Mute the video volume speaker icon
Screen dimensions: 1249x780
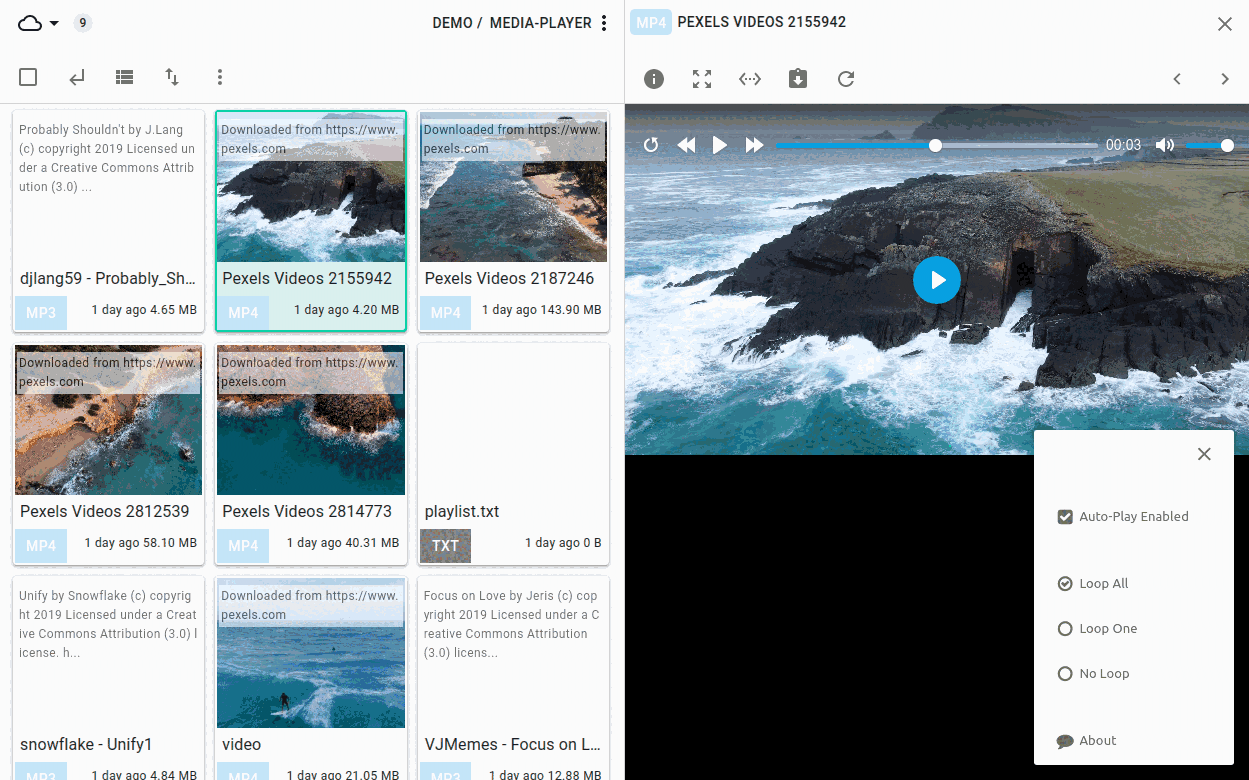point(1165,145)
